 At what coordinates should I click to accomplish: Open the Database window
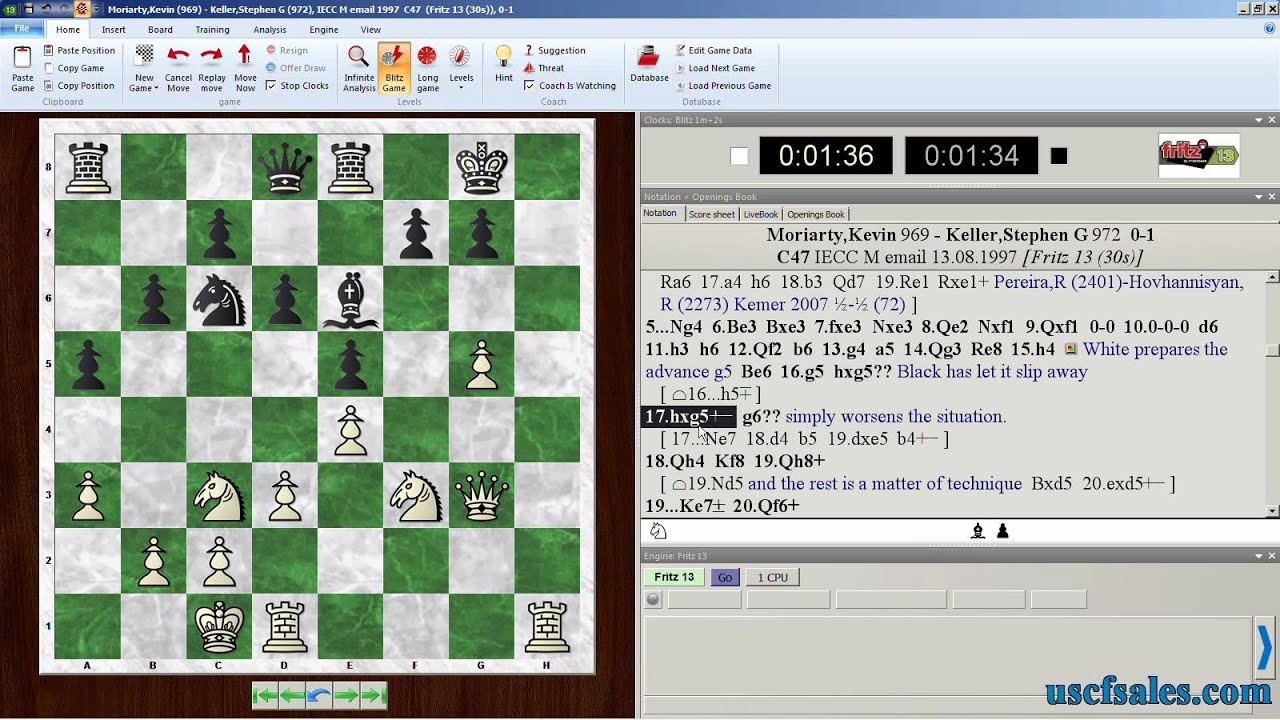click(649, 64)
